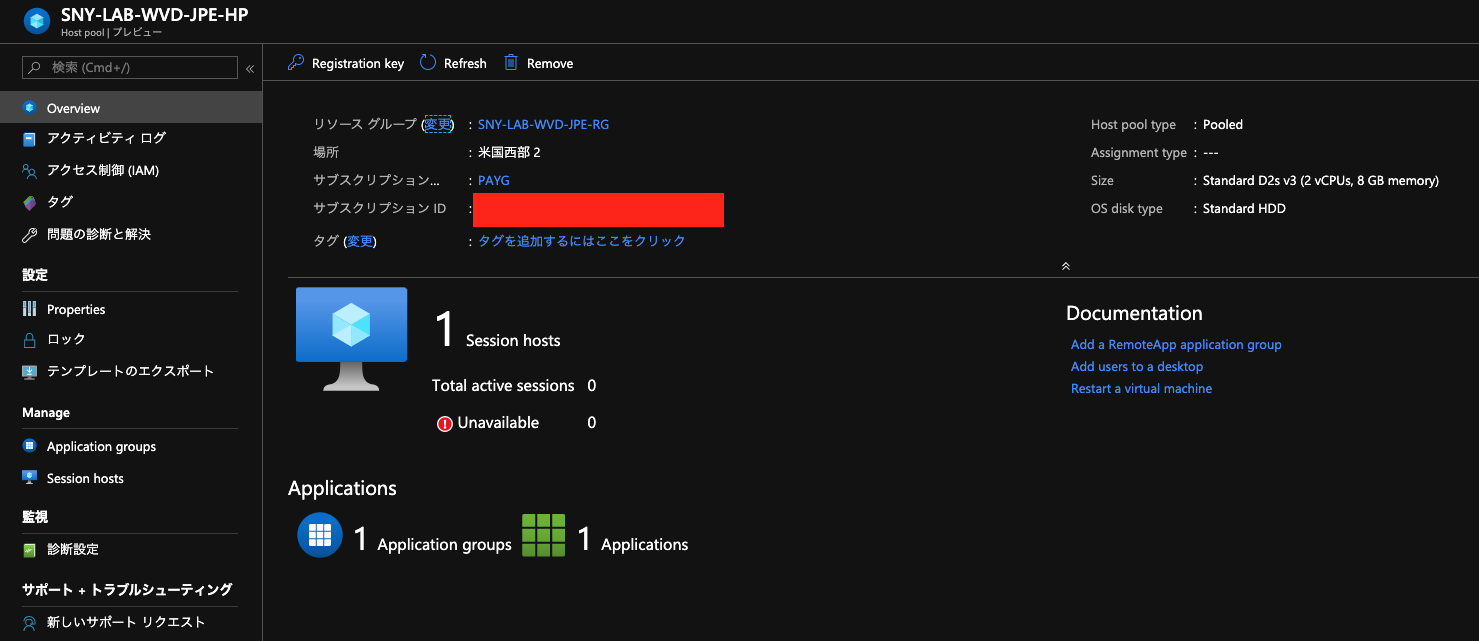Open Overview in the sidebar

point(73,108)
